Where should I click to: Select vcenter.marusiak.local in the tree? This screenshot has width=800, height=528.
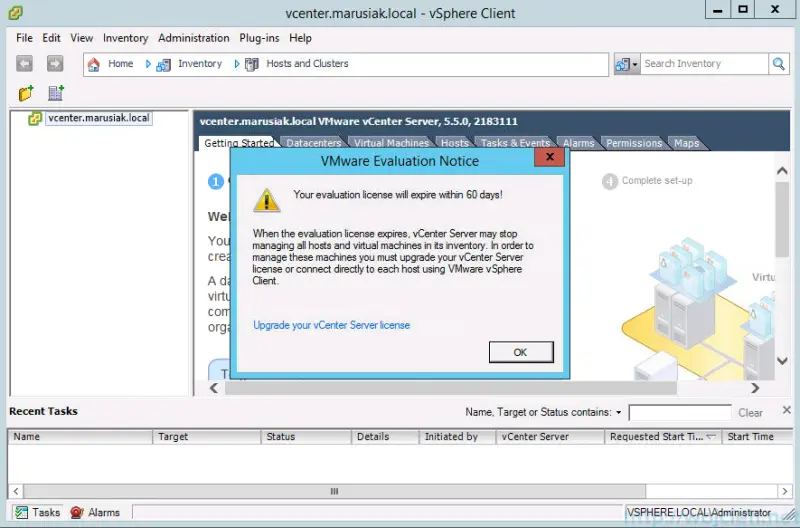99,118
